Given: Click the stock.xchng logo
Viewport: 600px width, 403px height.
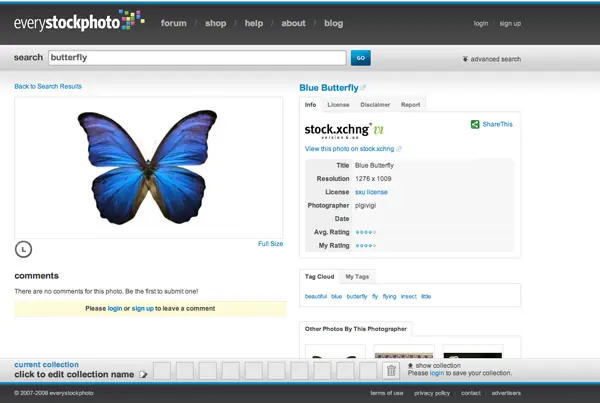Looking at the screenshot, I should [344, 131].
